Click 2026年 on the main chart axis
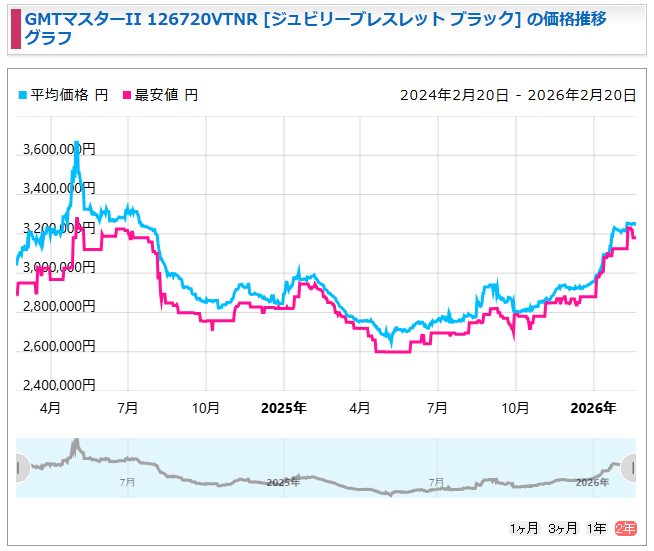654x551 pixels. [593, 408]
